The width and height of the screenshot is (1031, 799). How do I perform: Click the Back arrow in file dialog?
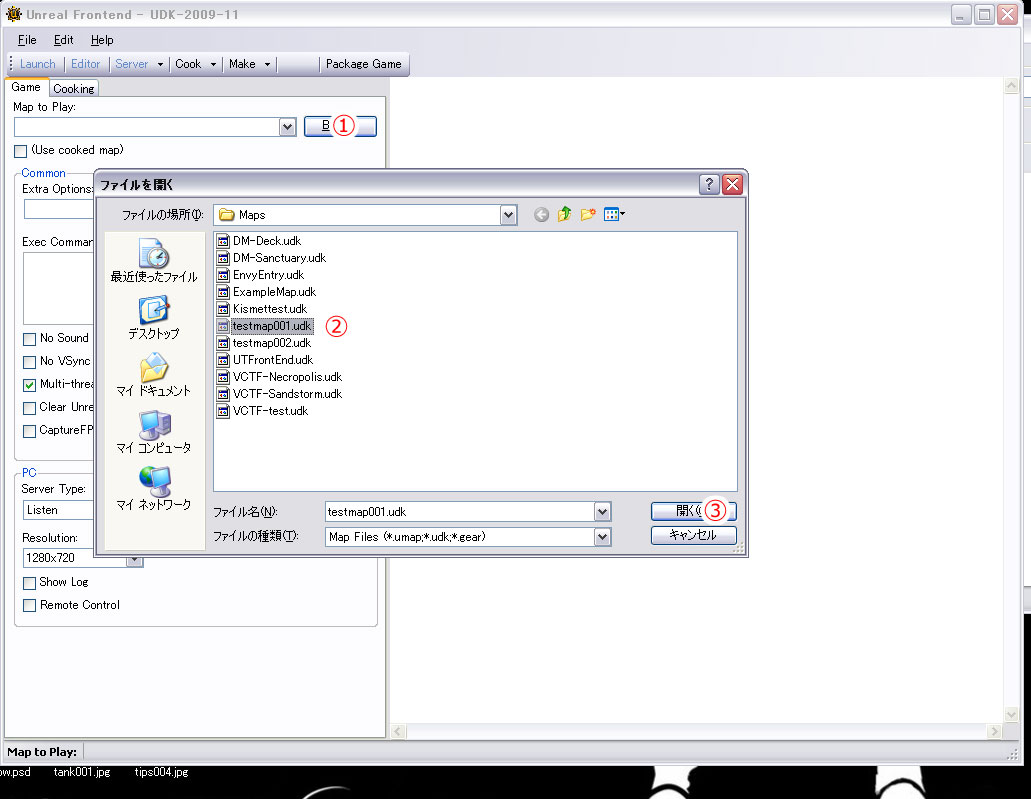[541, 214]
